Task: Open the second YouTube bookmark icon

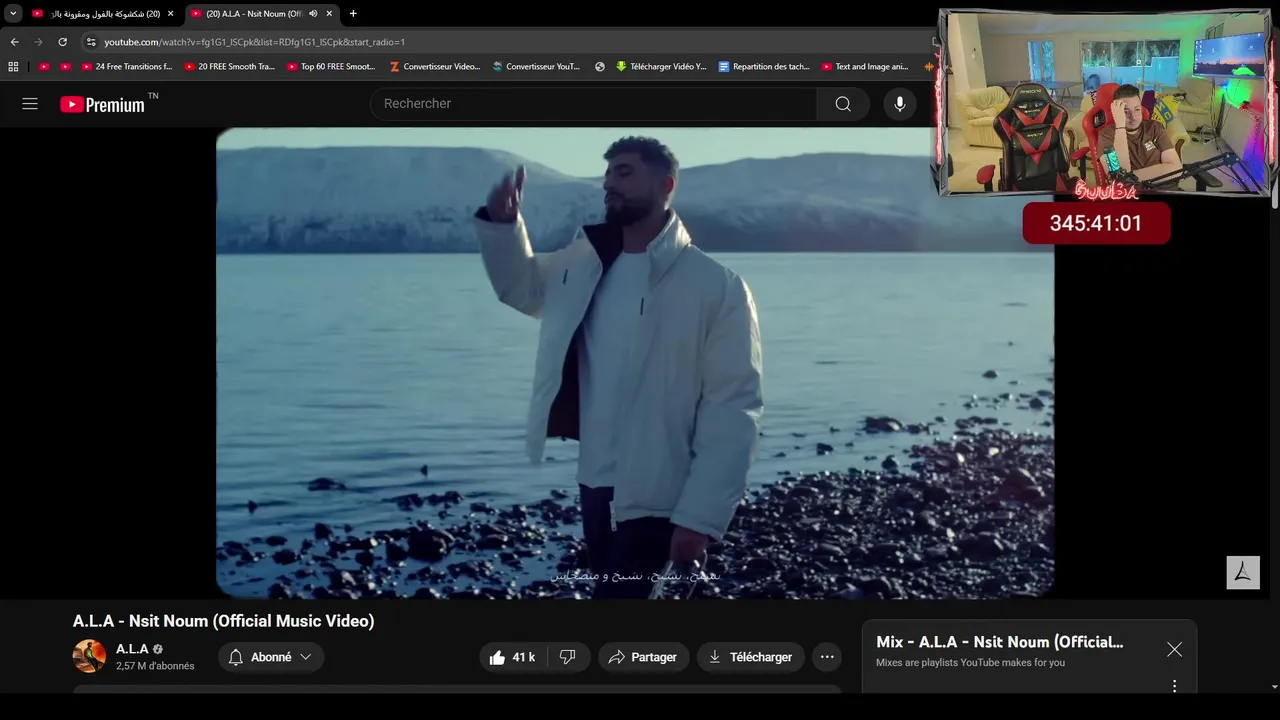Action: click(66, 67)
